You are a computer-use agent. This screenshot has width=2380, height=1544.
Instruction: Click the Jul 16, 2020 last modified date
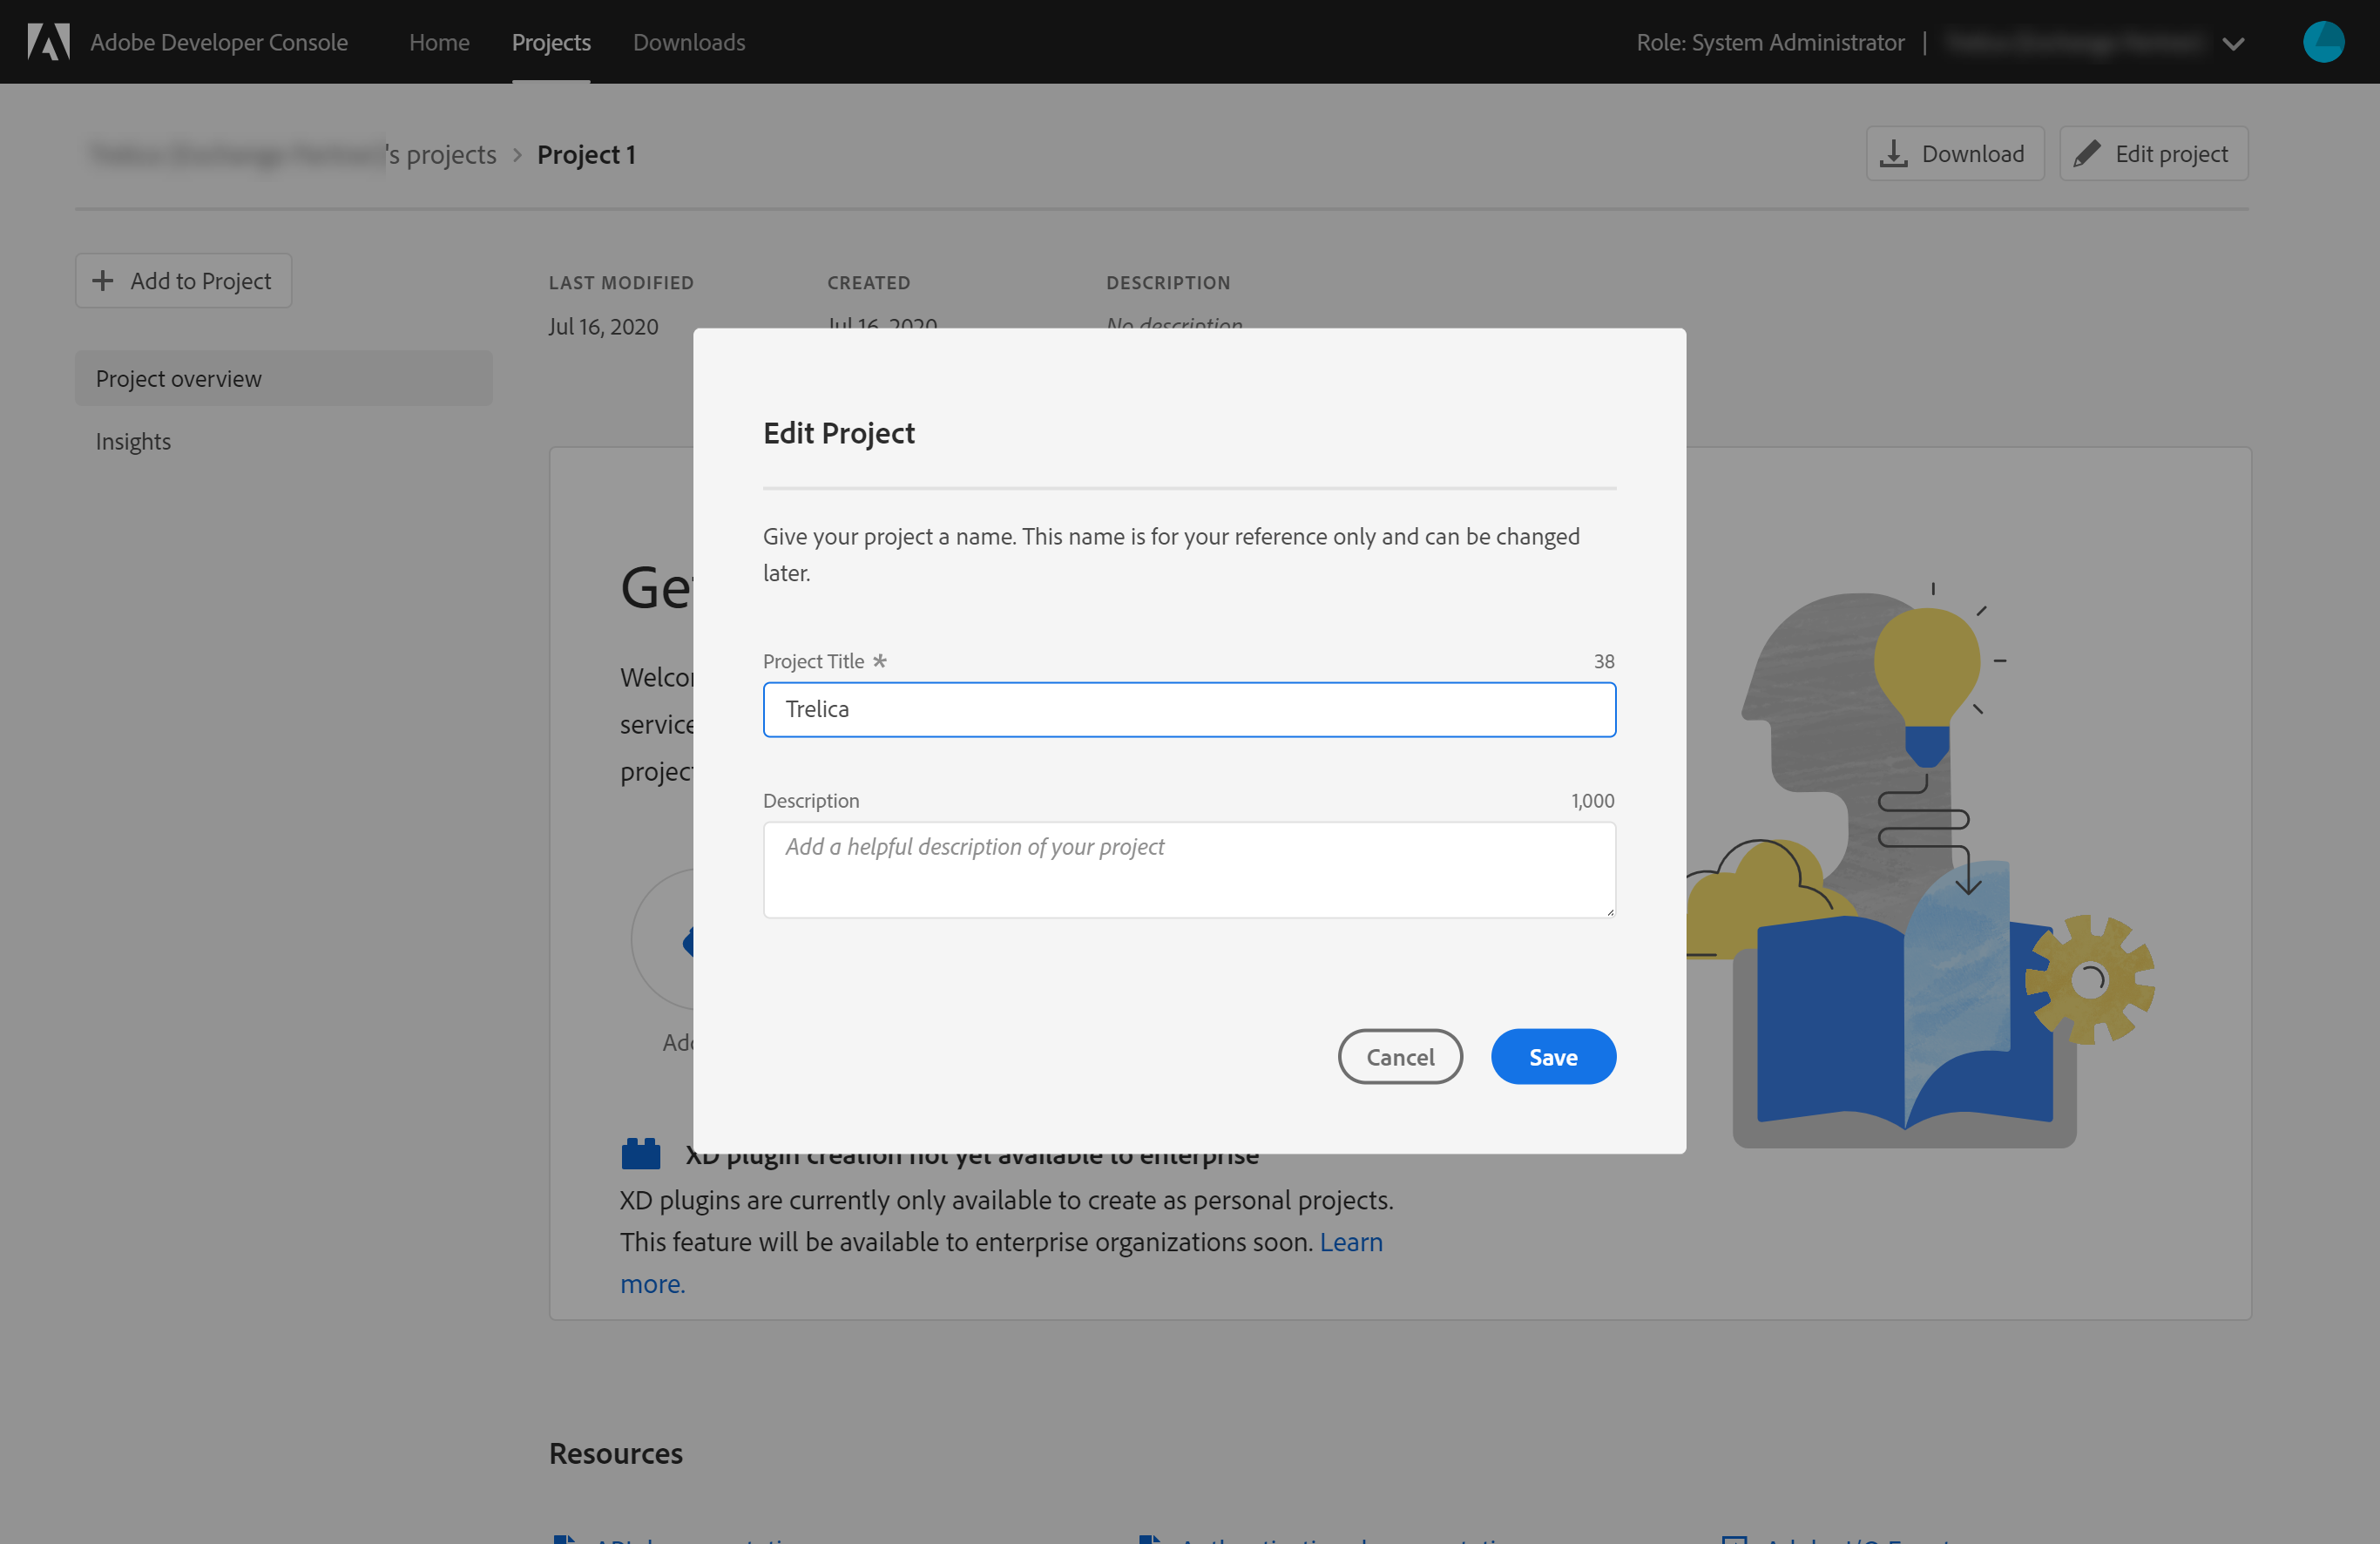(x=603, y=326)
